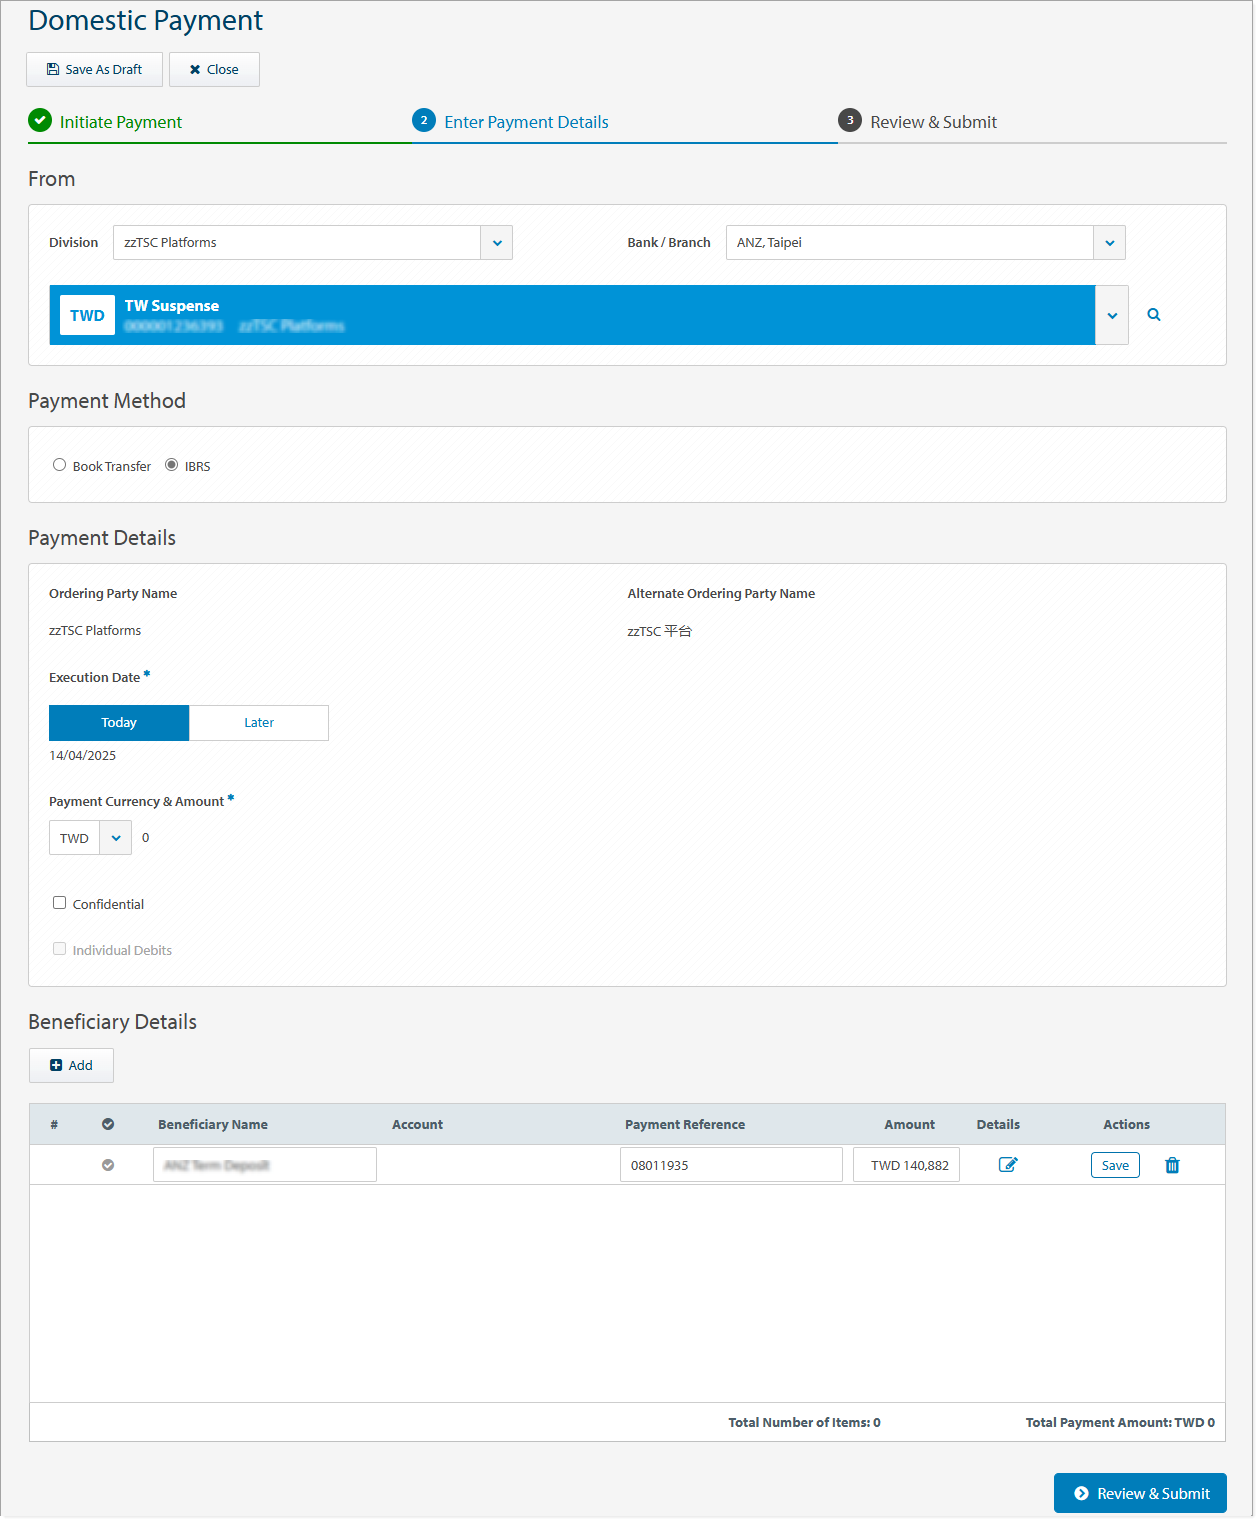Select the Enter Payment Details step
The image size is (1259, 1522).
click(526, 121)
